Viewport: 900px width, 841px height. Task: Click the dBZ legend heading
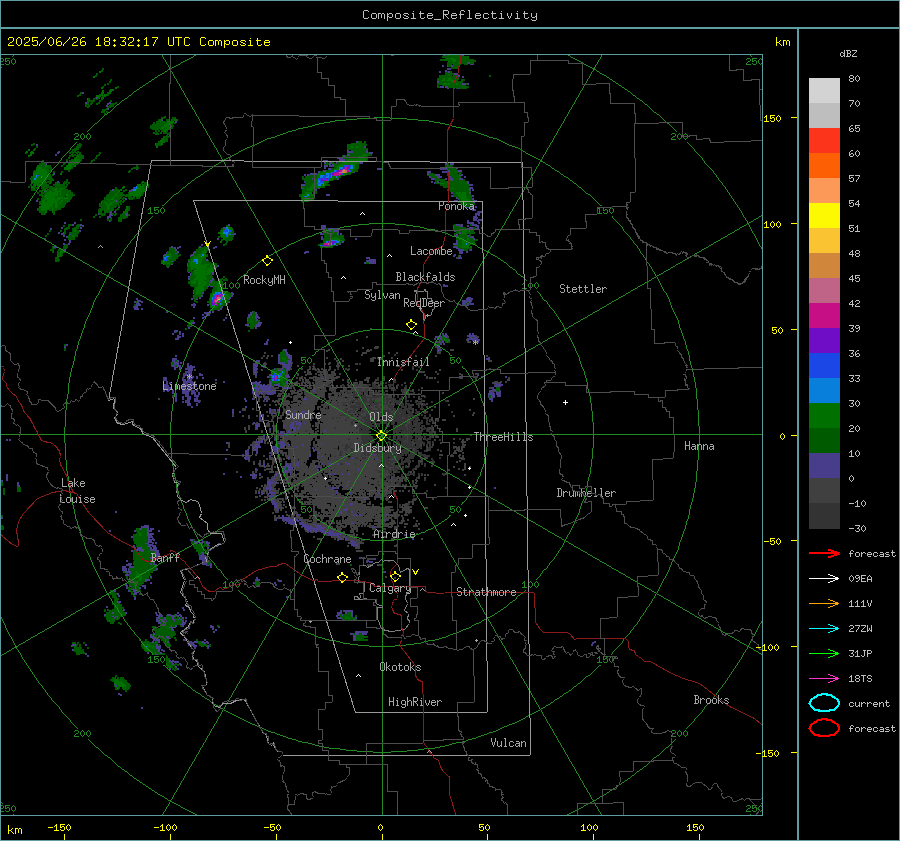coord(848,53)
